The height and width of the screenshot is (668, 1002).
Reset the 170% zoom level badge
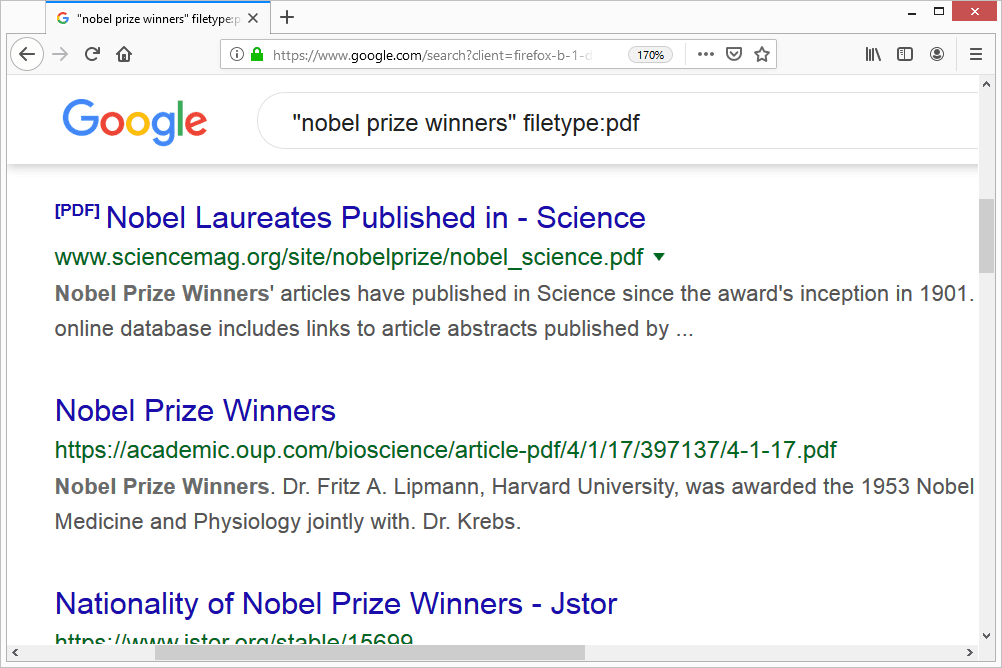click(650, 55)
